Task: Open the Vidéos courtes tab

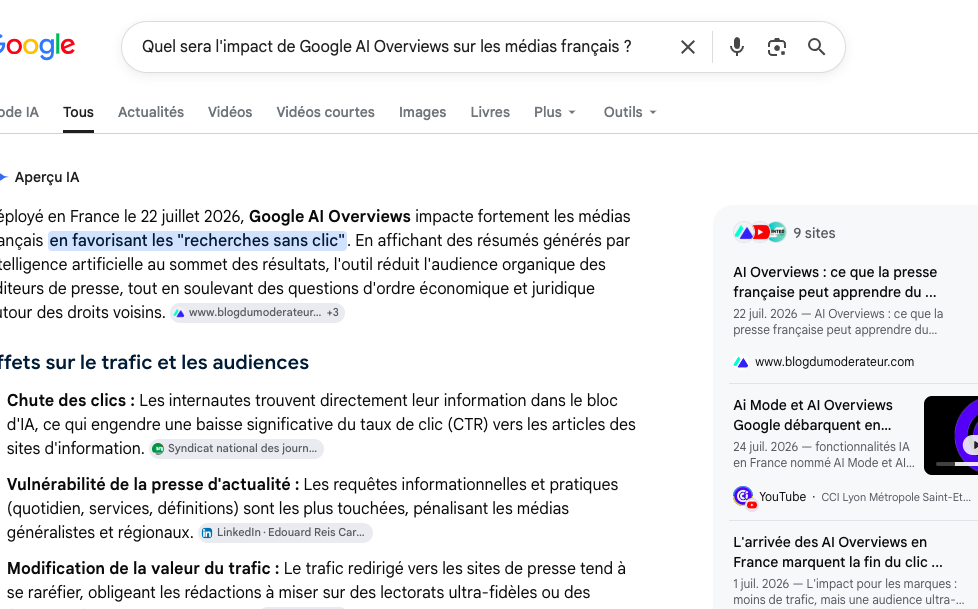Action: 326,112
